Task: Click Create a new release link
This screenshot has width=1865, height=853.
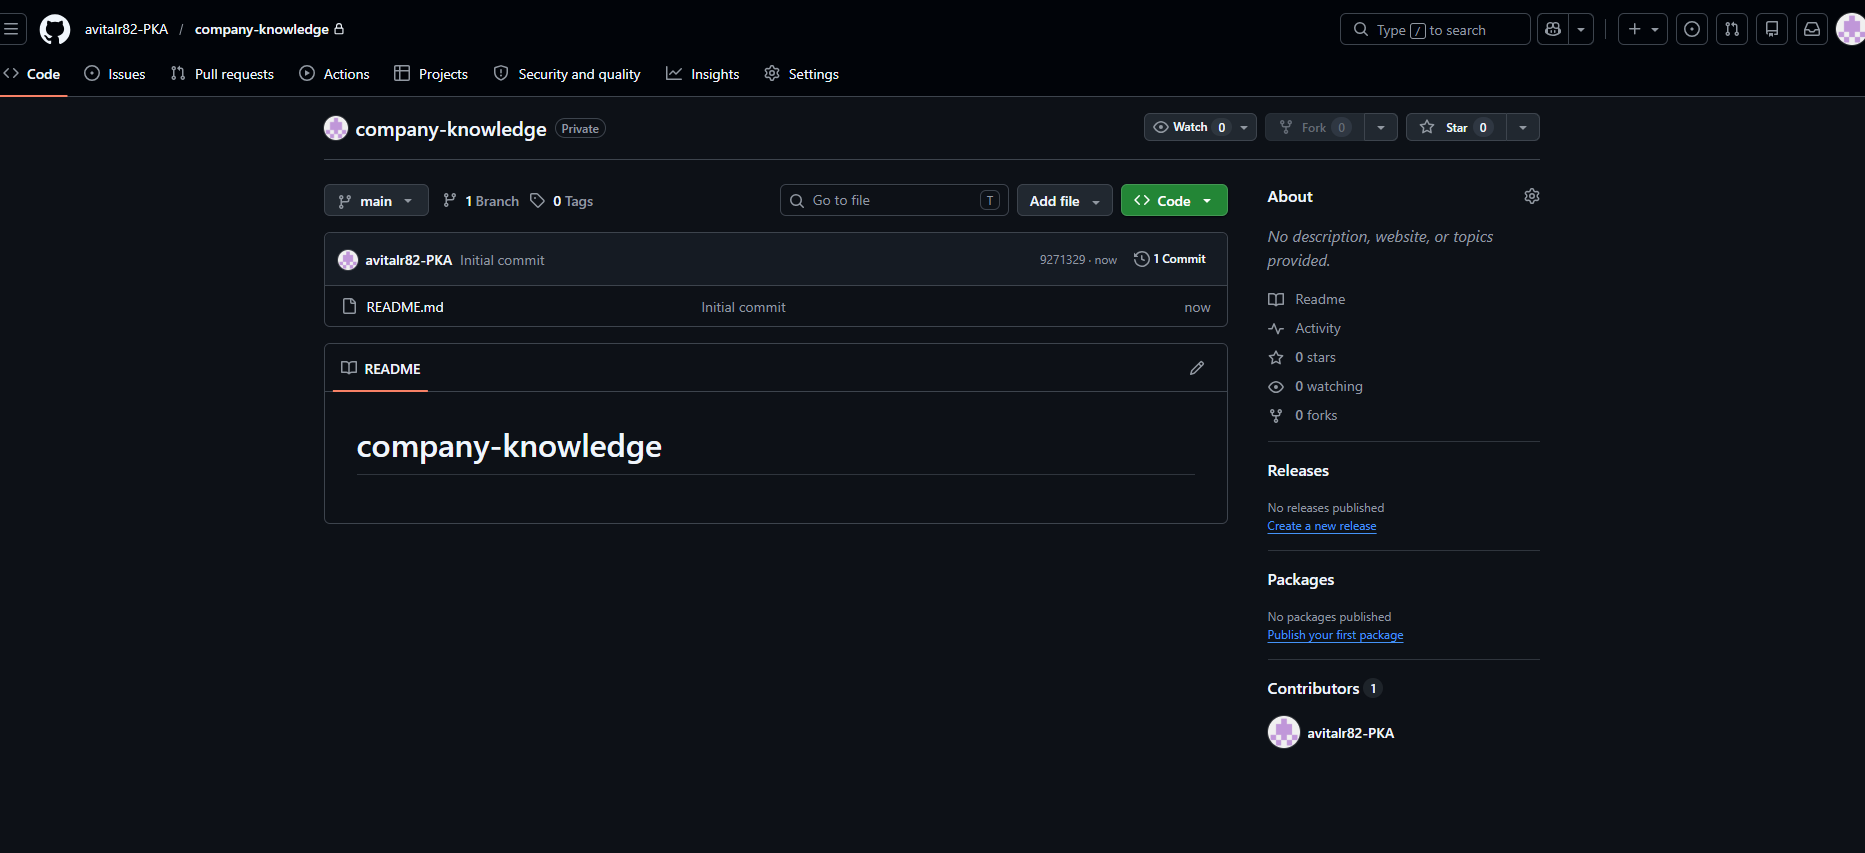Action: tap(1322, 526)
